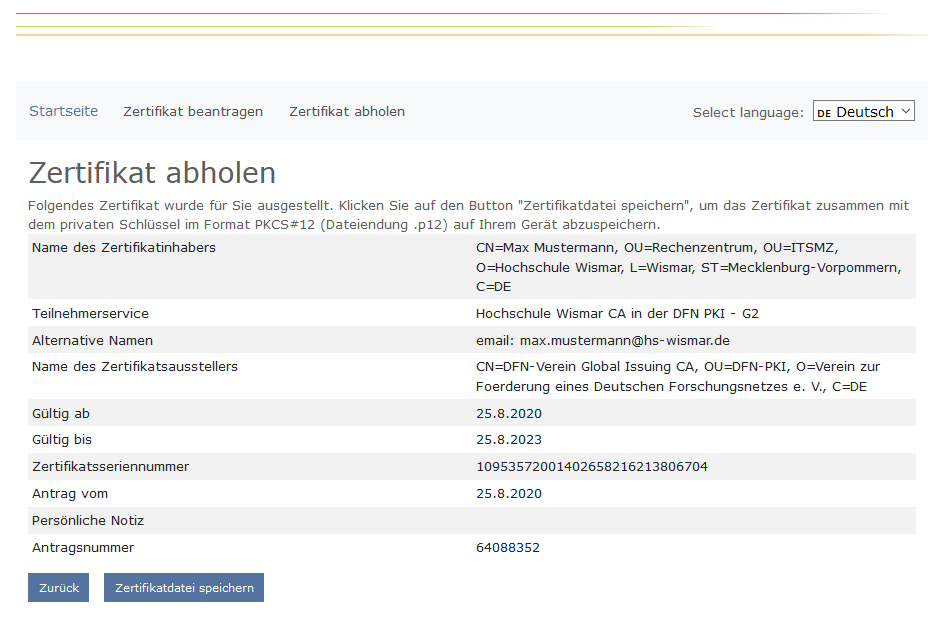The height and width of the screenshot is (625, 950).
Task: Click the Zertifikat abholen page heading
Action: [152, 173]
